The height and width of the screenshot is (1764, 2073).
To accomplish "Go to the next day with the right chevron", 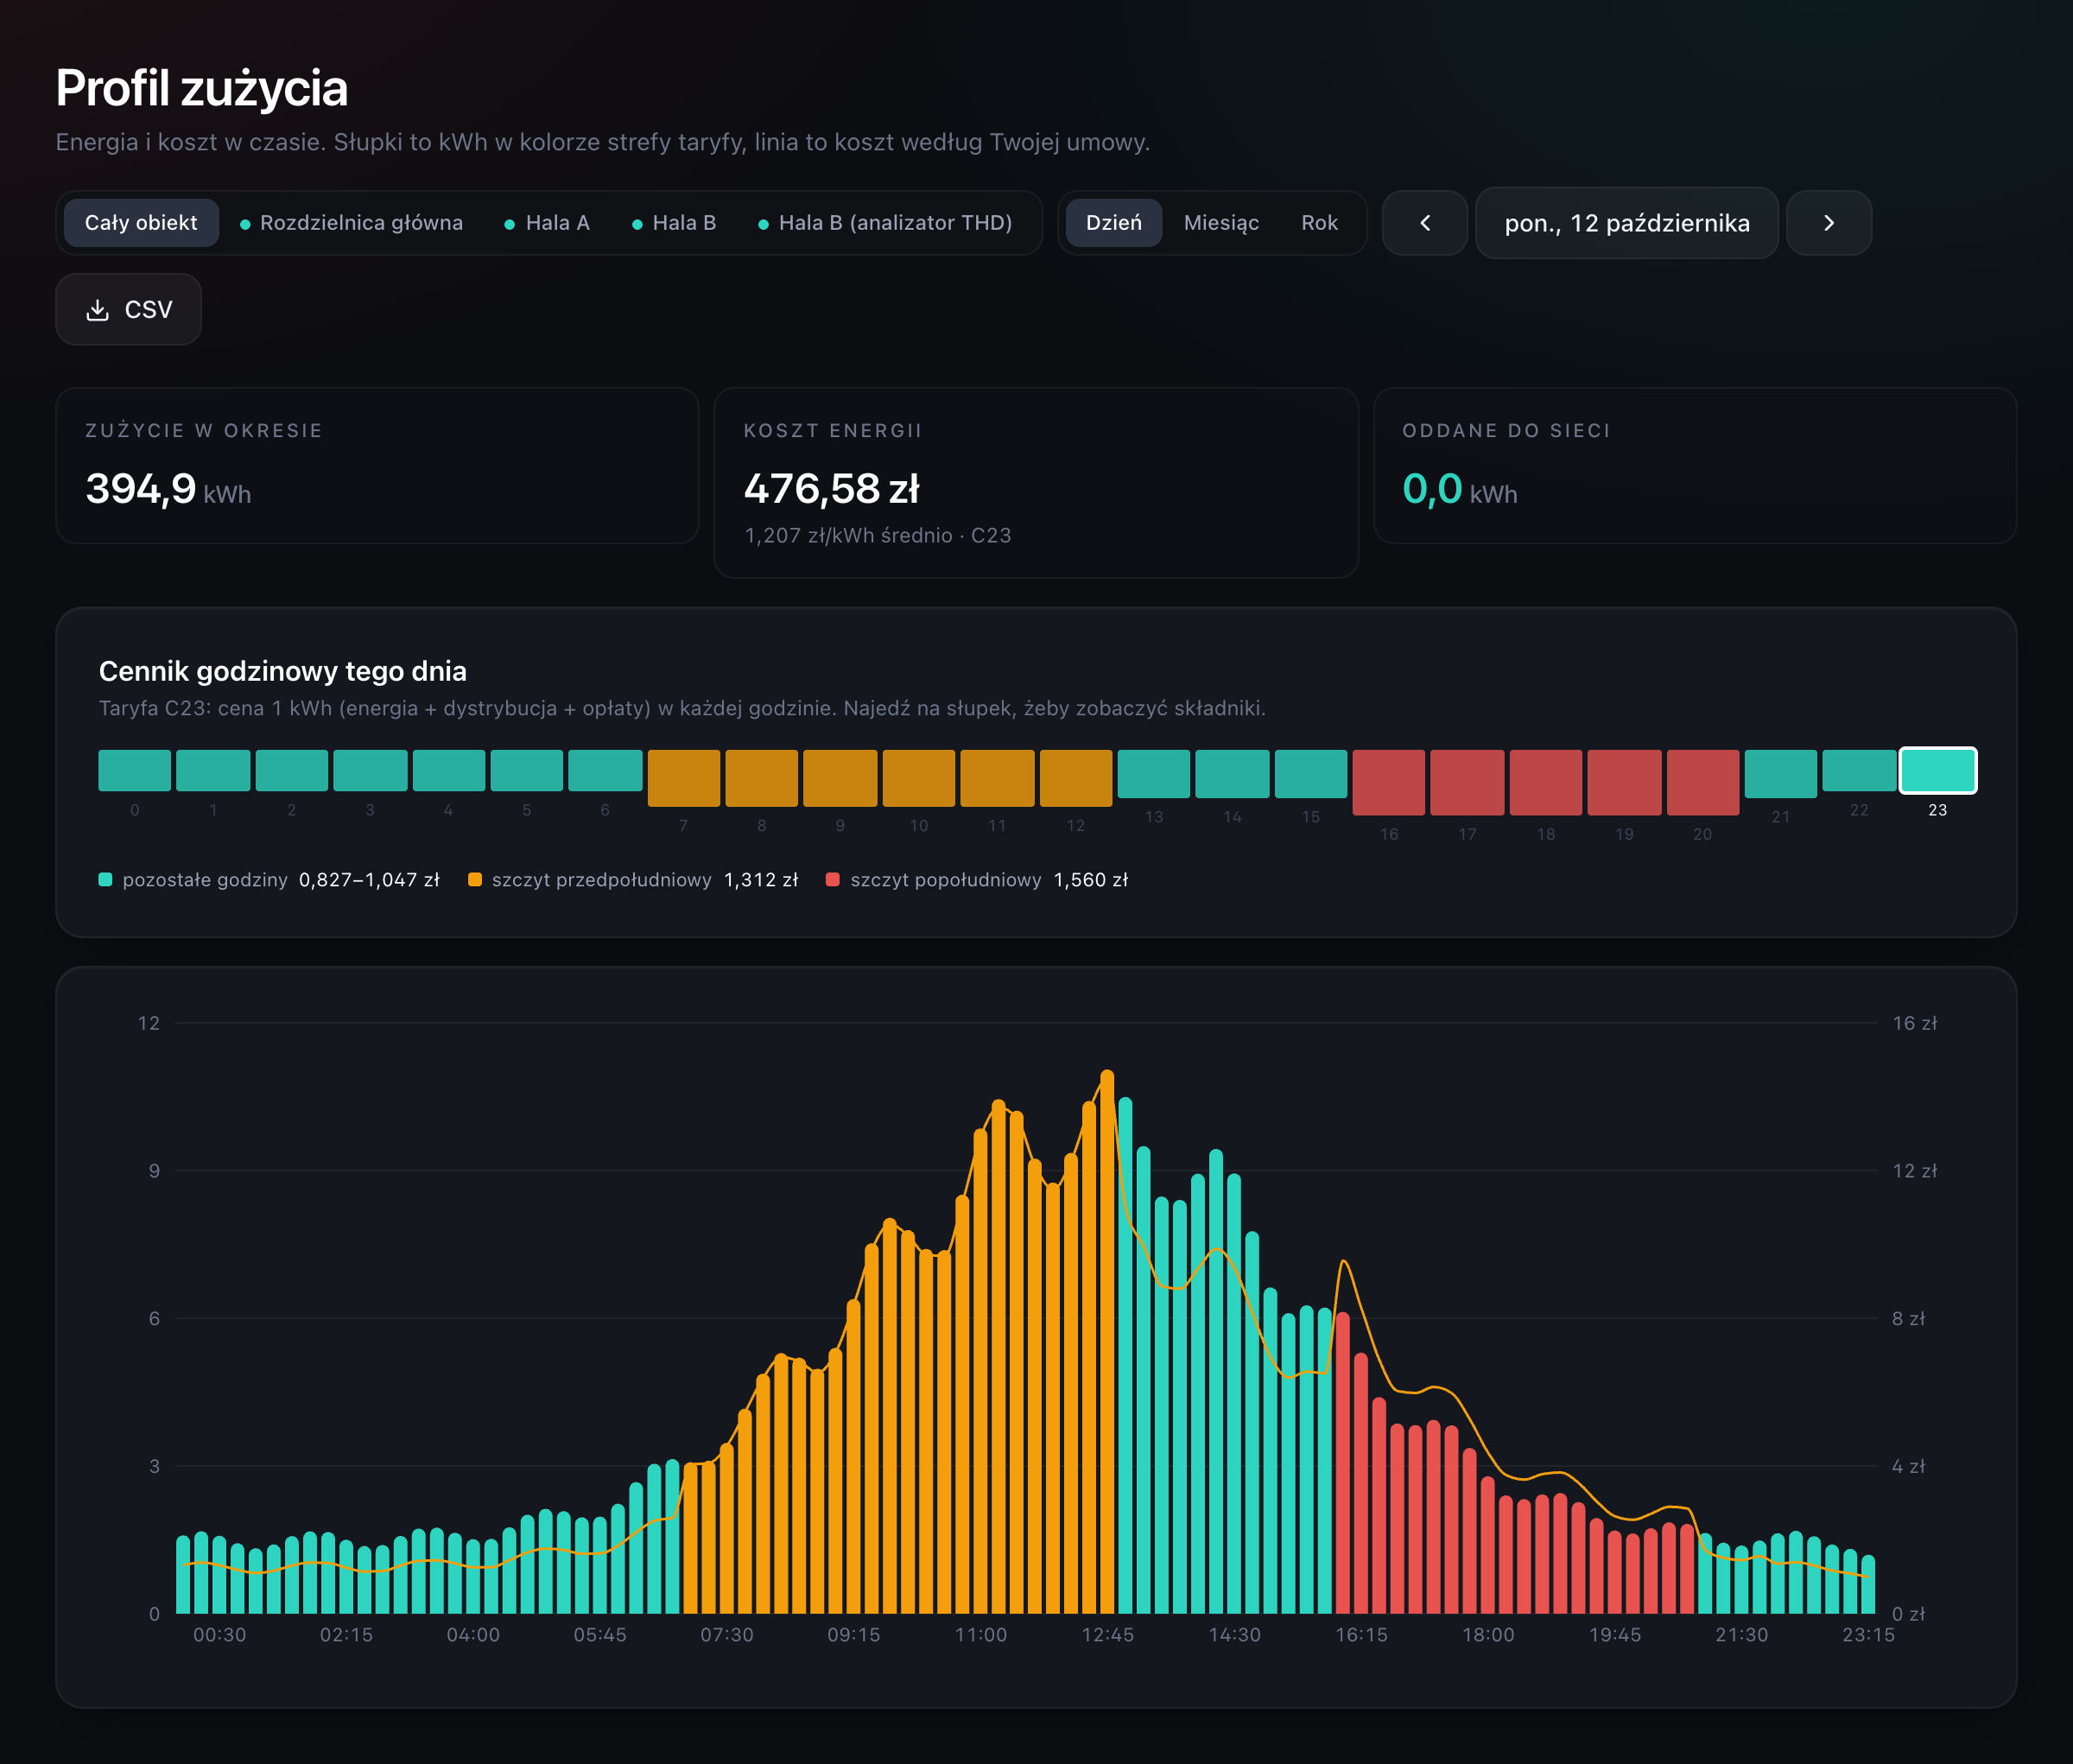I will point(1828,223).
